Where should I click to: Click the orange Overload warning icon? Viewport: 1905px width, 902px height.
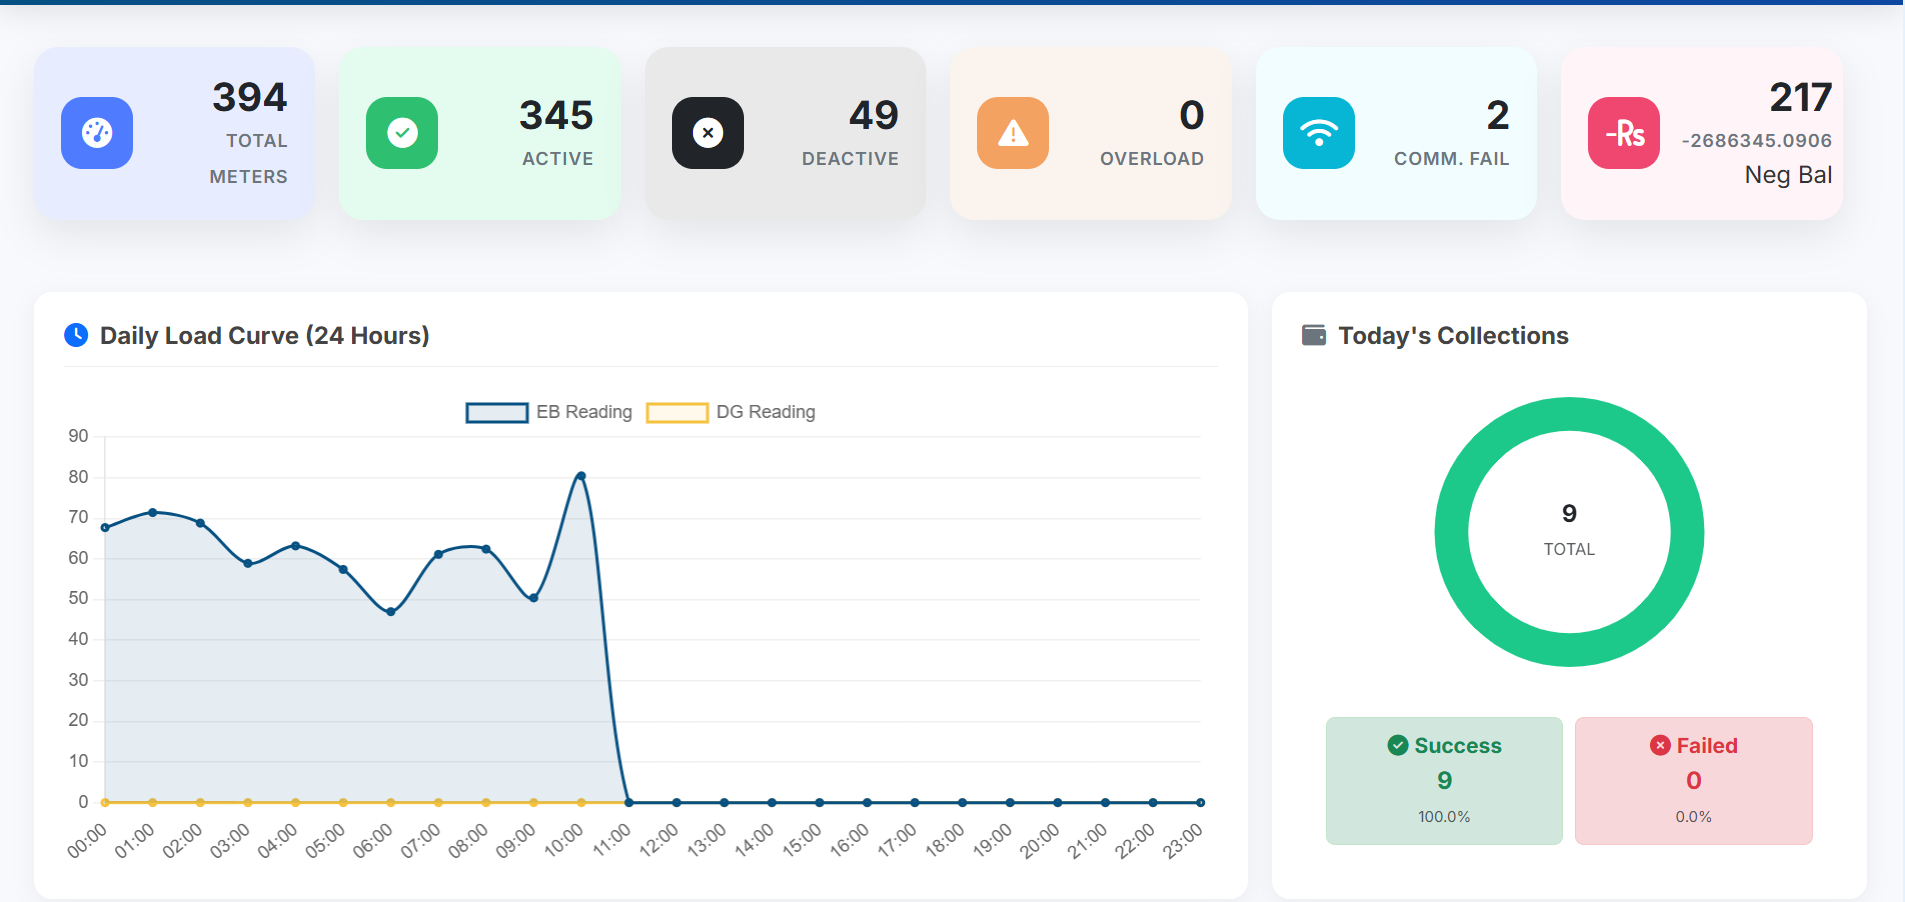1013,133
